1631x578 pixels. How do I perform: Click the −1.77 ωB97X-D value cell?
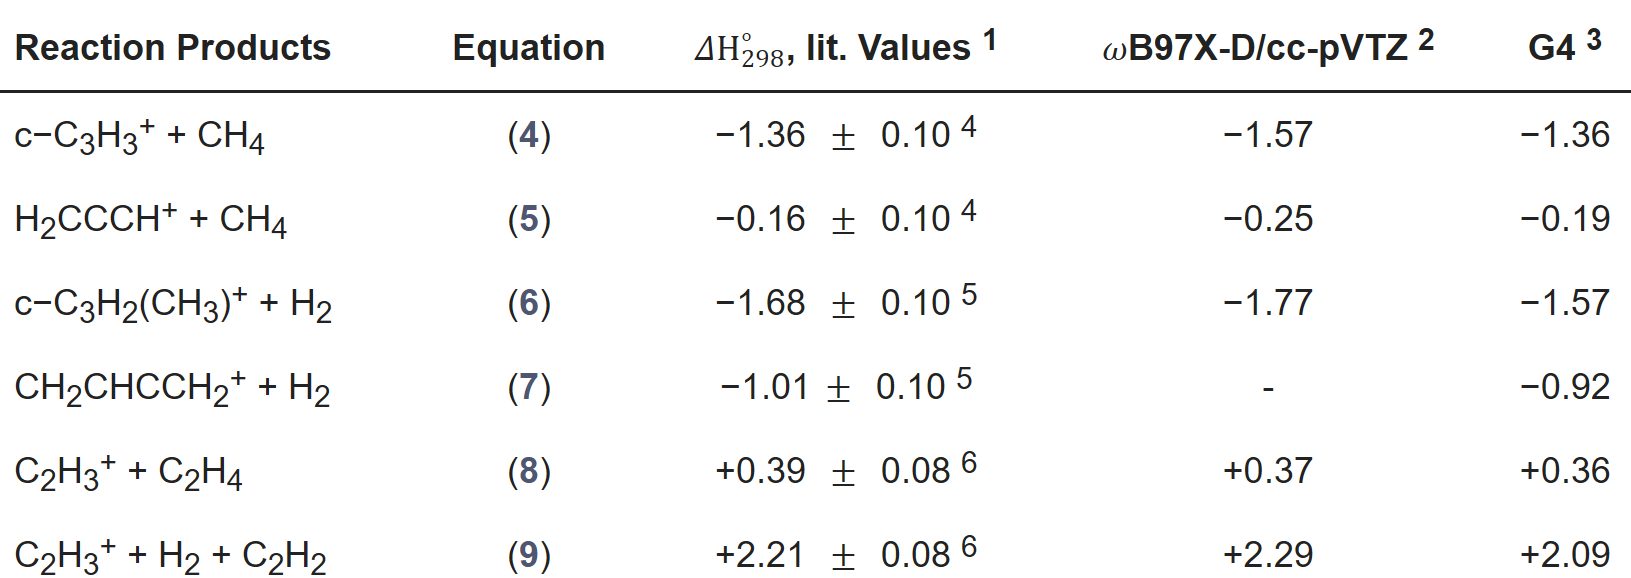[x=1268, y=303]
